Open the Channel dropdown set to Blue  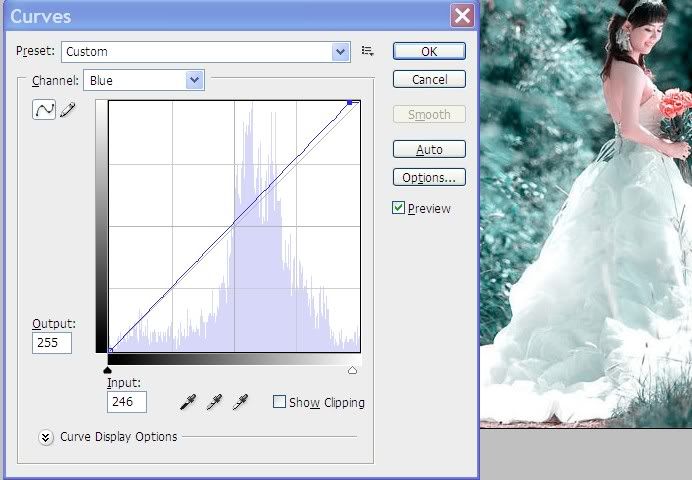144,80
